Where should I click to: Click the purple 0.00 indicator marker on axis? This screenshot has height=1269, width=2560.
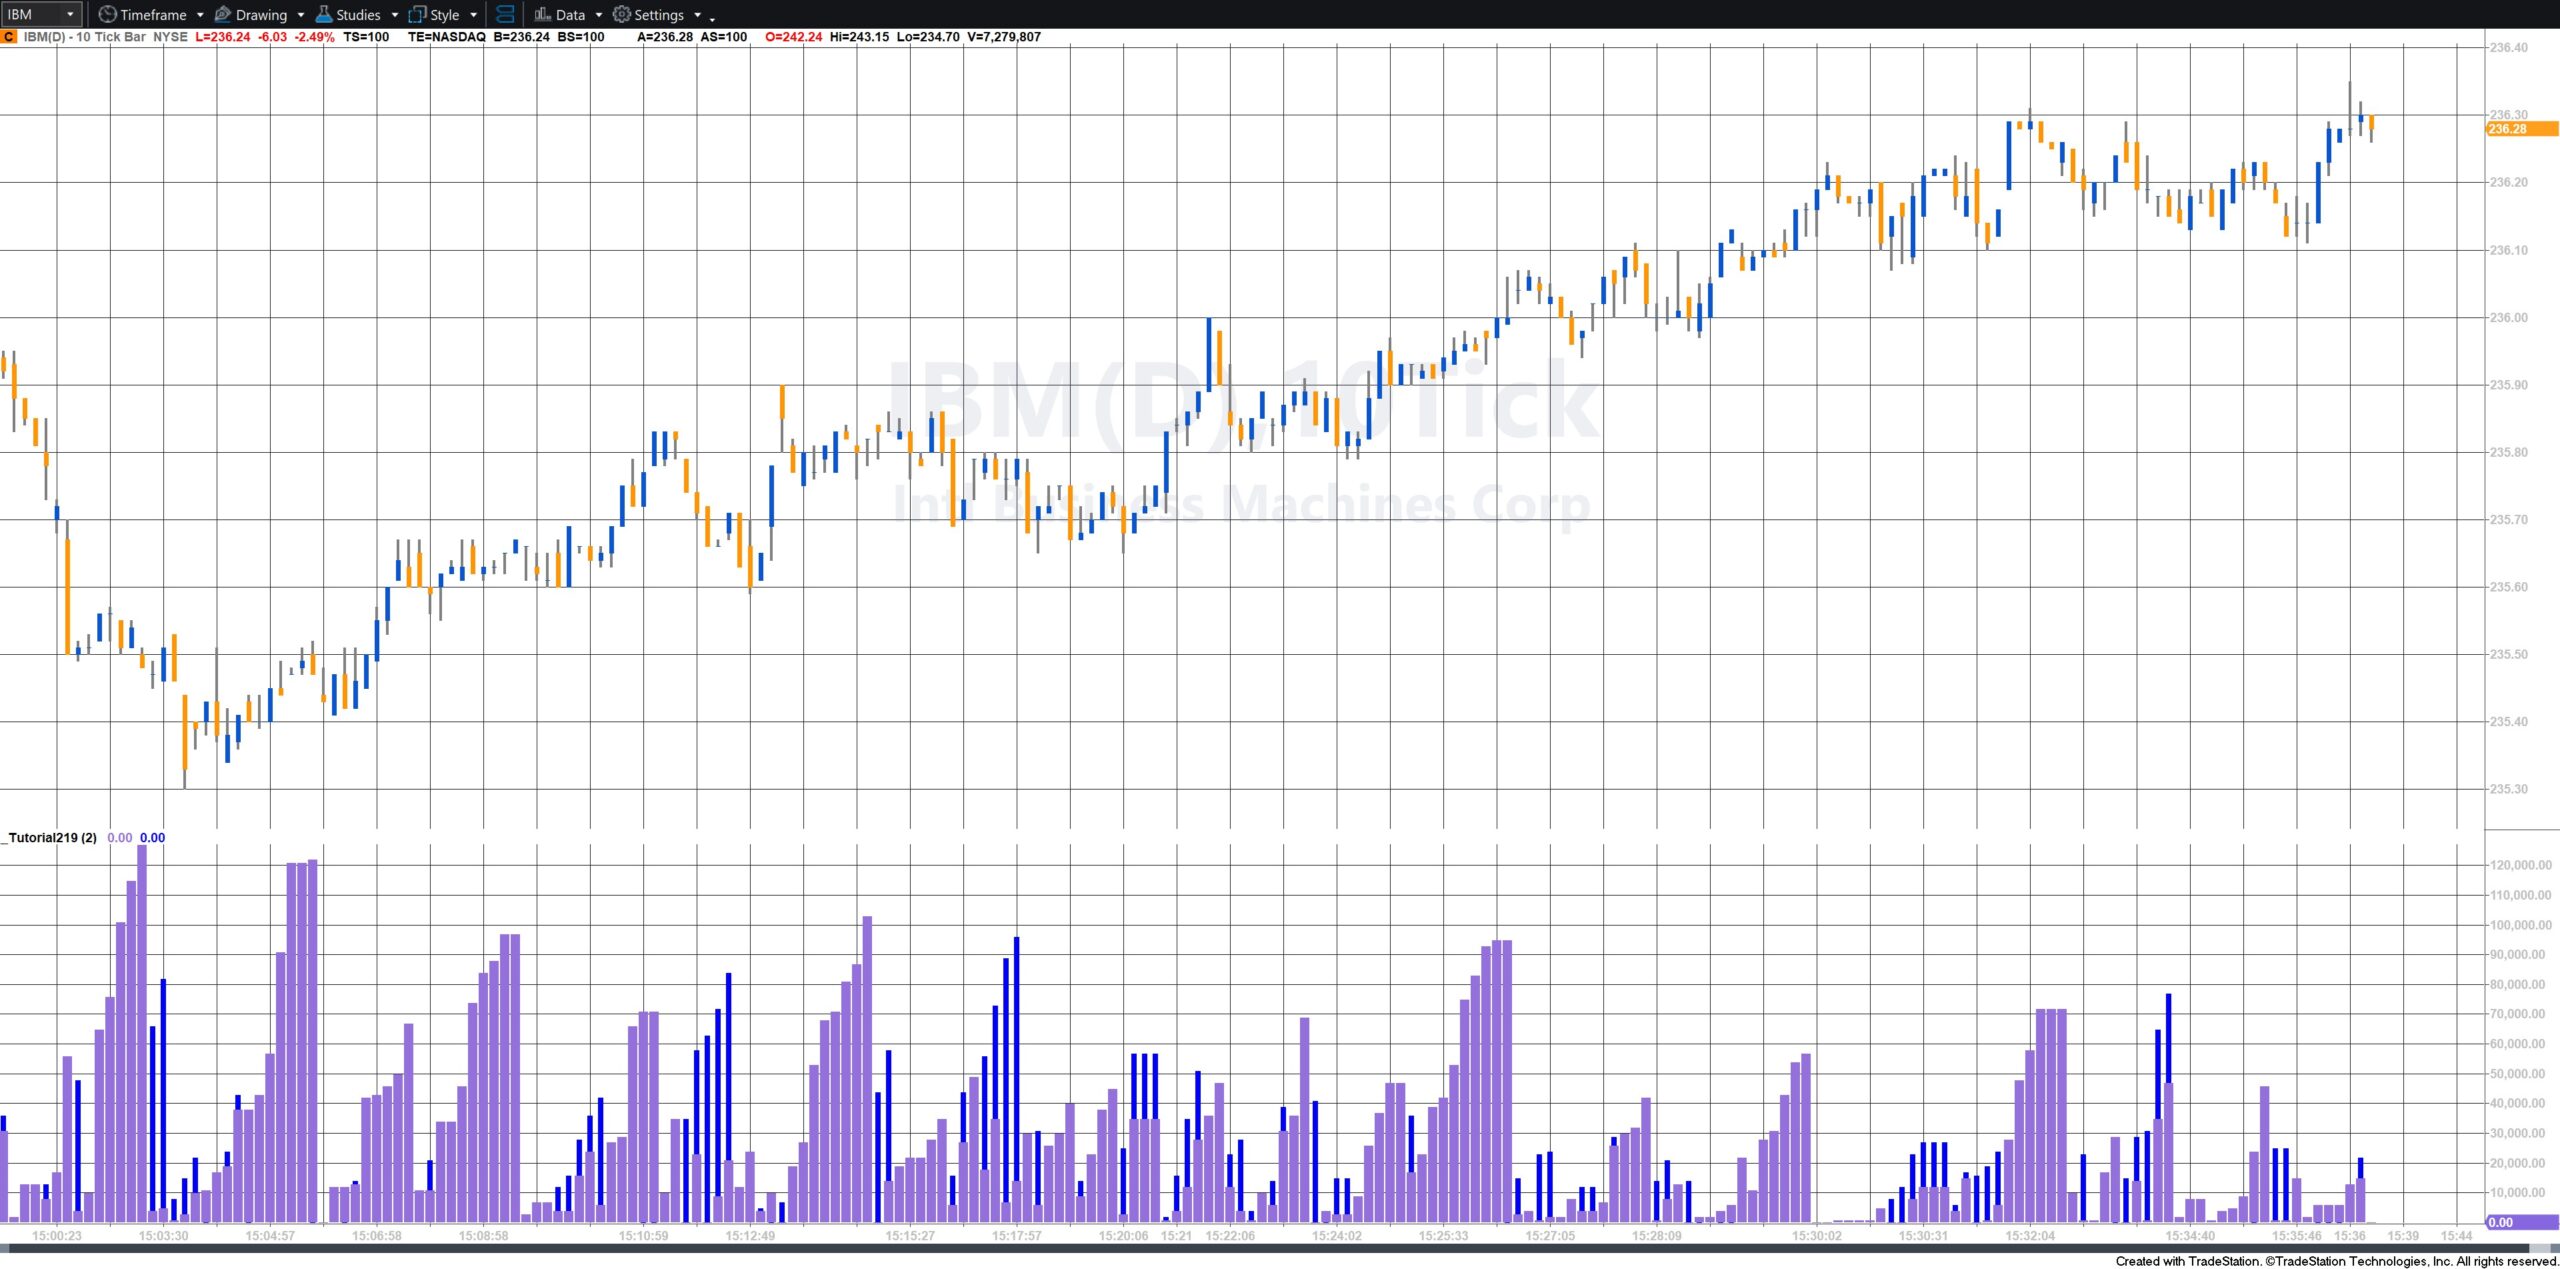(2522, 1222)
